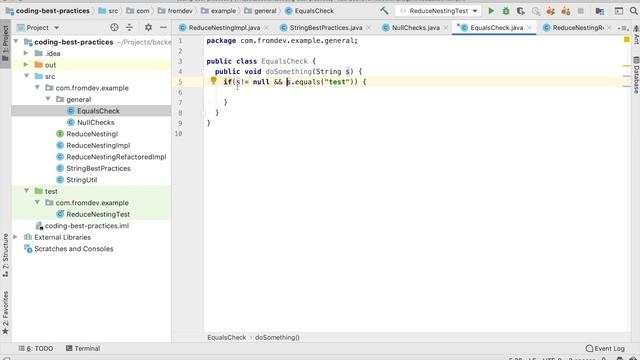Collapse the test folder

26,191
